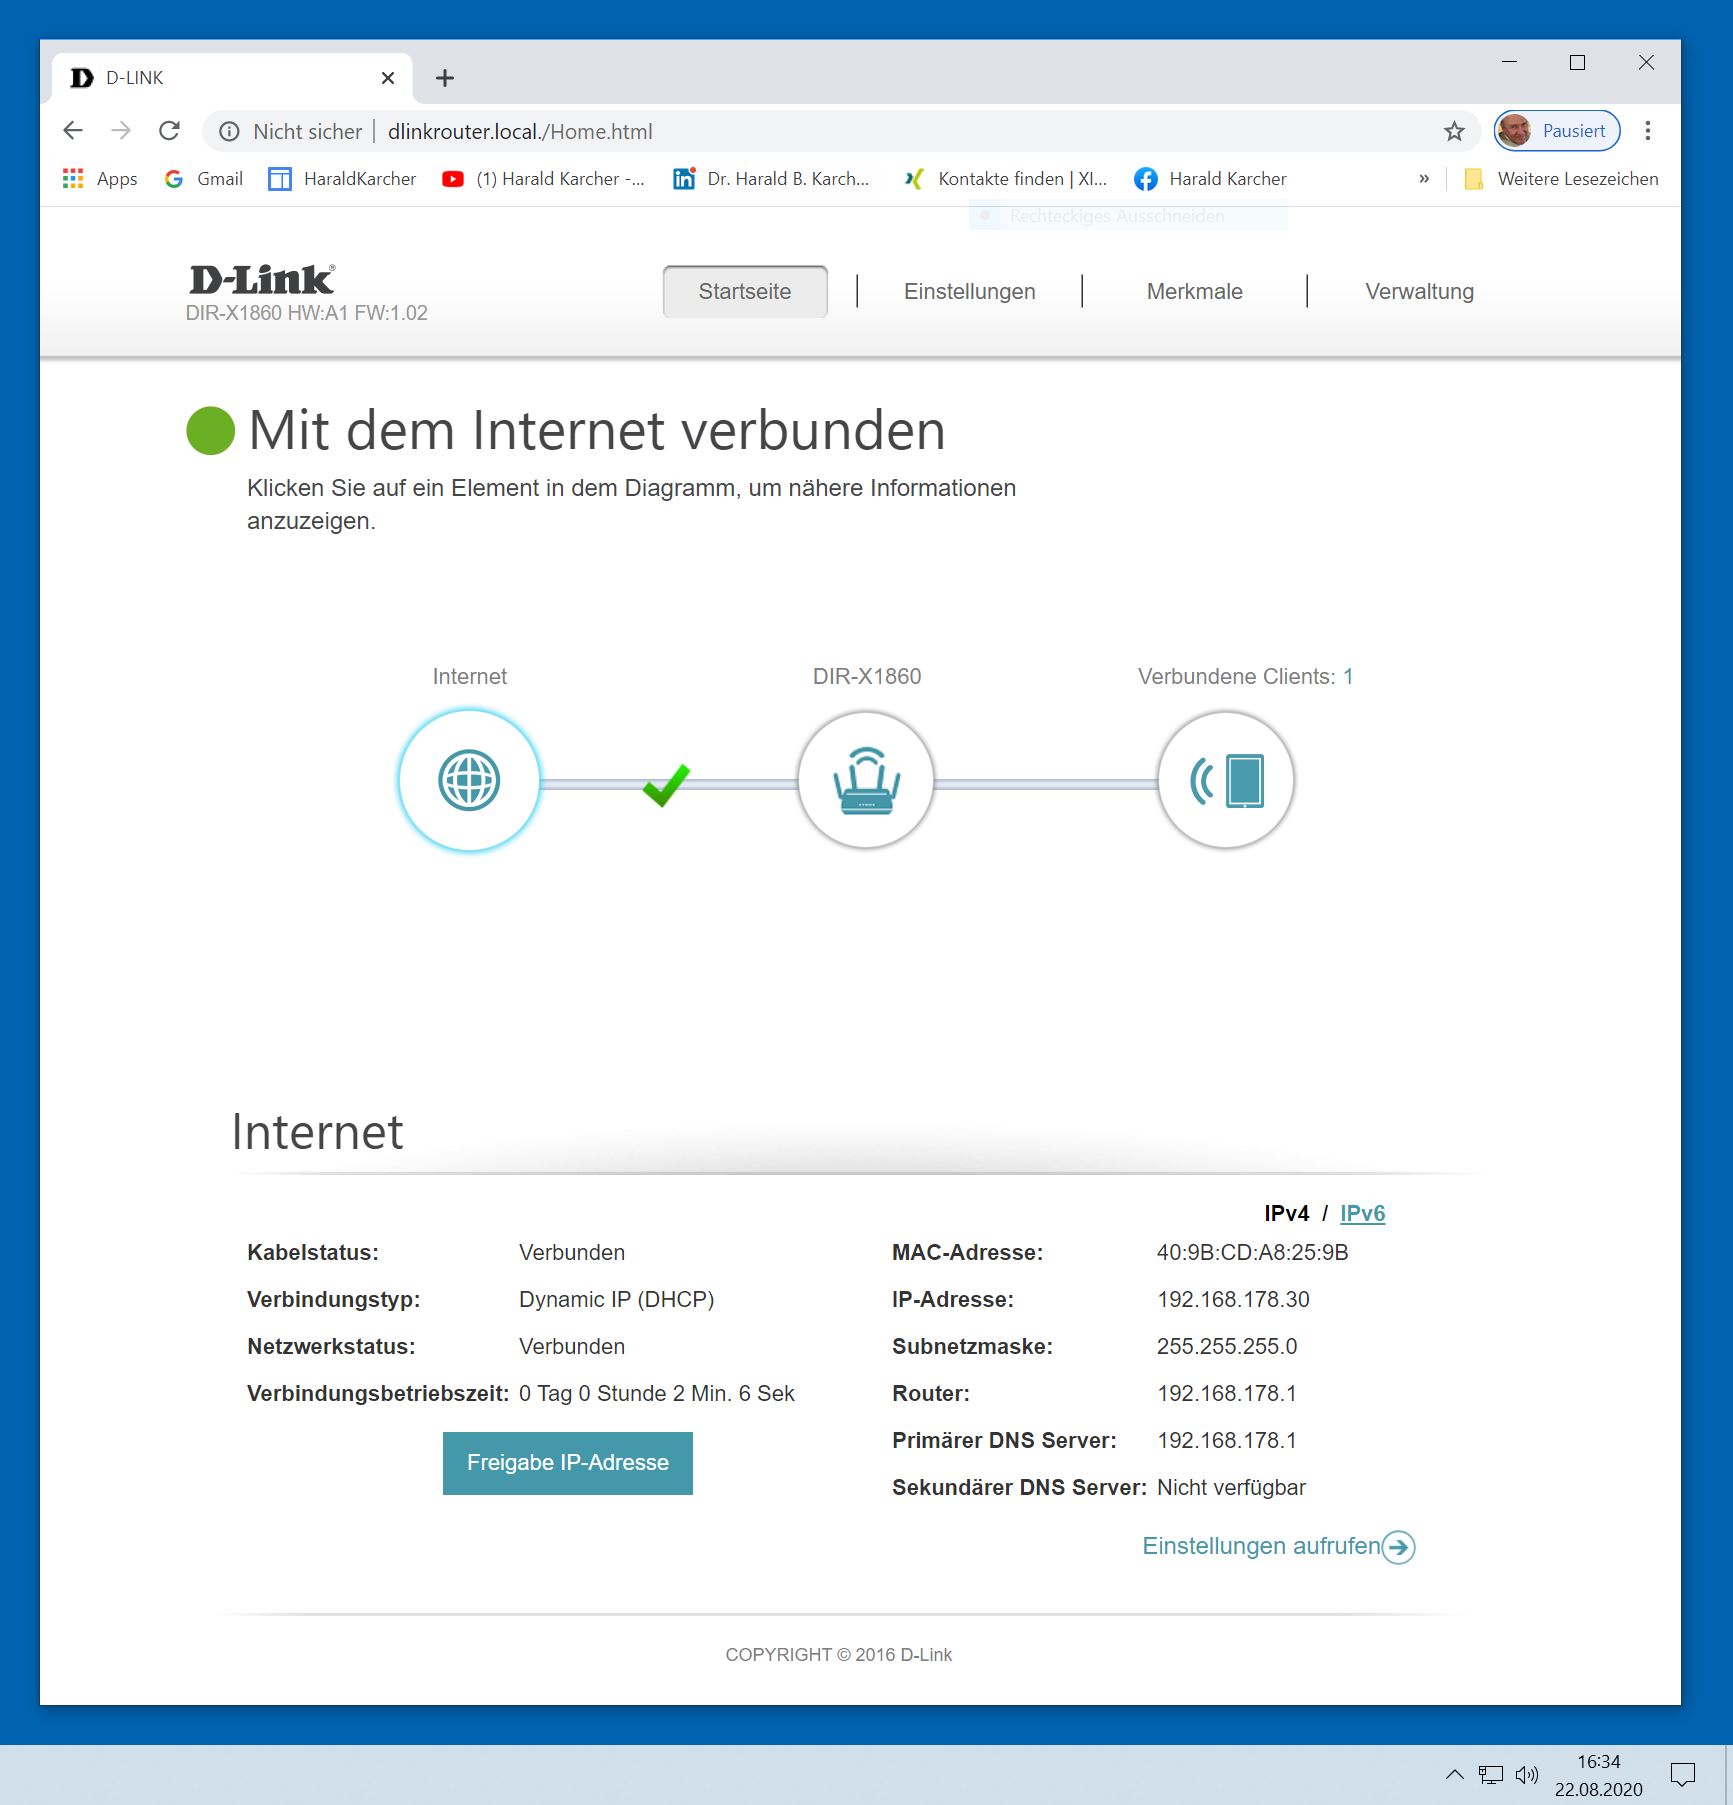1733x1805 pixels.
Task: Select the IPv4 view
Action: (x=1286, y=1213)
